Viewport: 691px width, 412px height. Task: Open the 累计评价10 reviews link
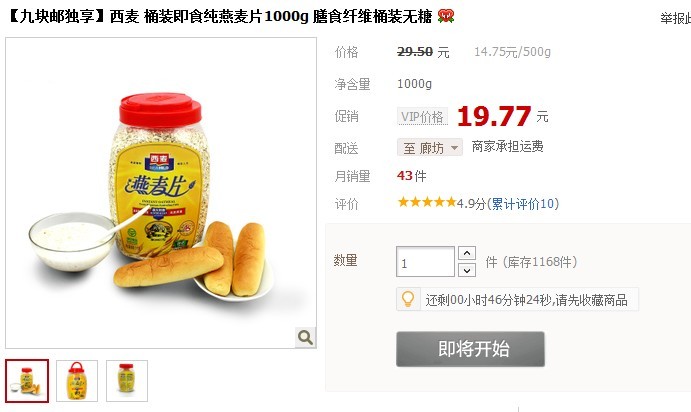[x=523, y=204]
